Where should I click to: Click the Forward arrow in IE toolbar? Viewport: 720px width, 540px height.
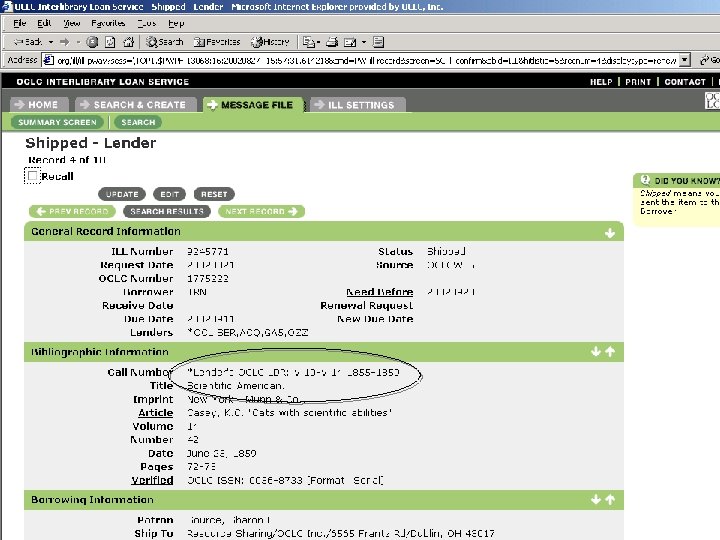pos(64,42)
